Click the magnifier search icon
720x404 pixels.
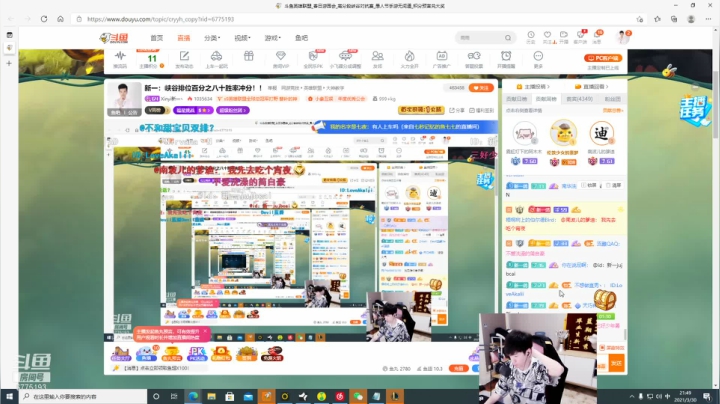tap(508, 38)
